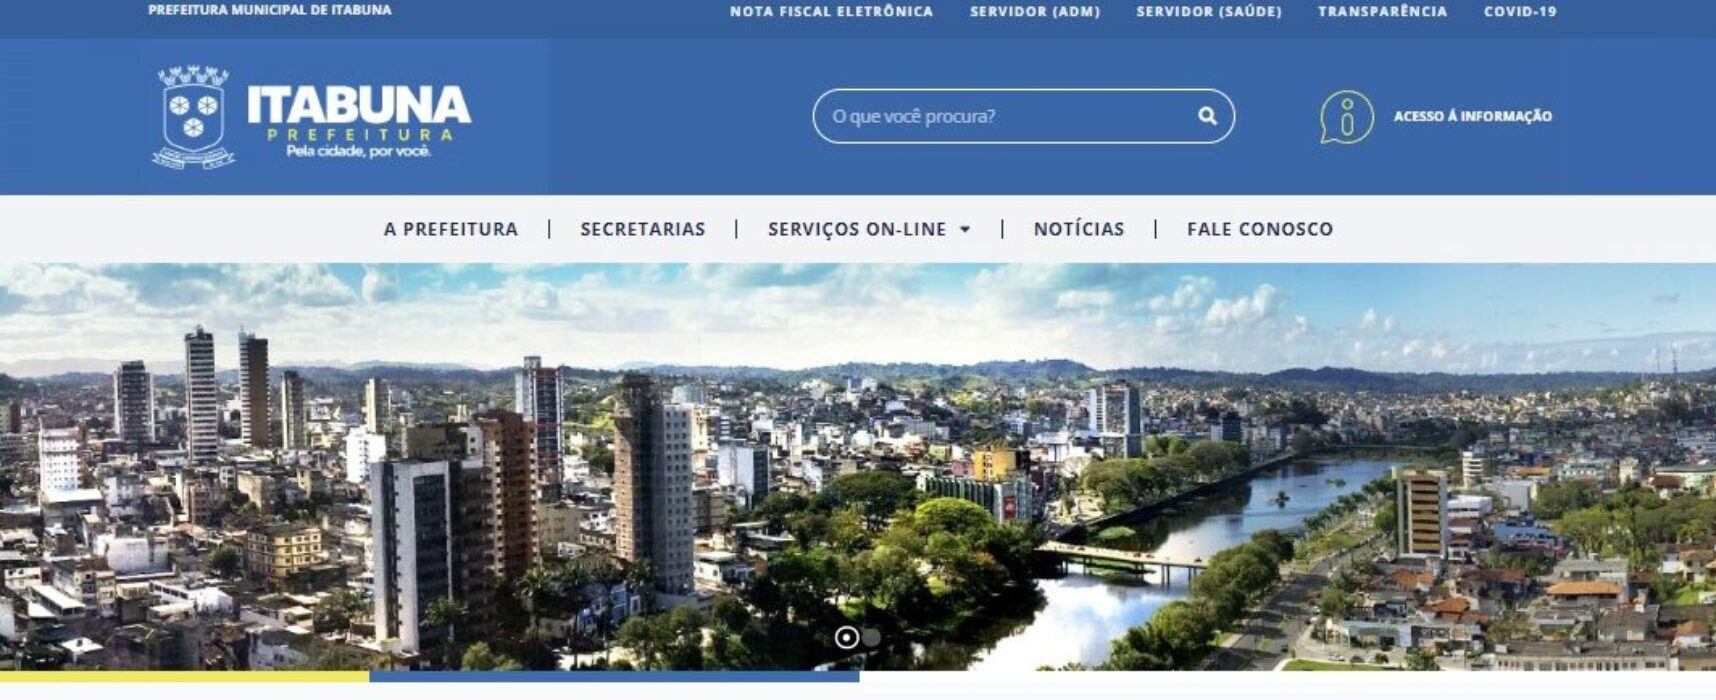Click 'Prefeitura Municipal de Itabuna' header text

pyautogui.click(x=270, y=10)
